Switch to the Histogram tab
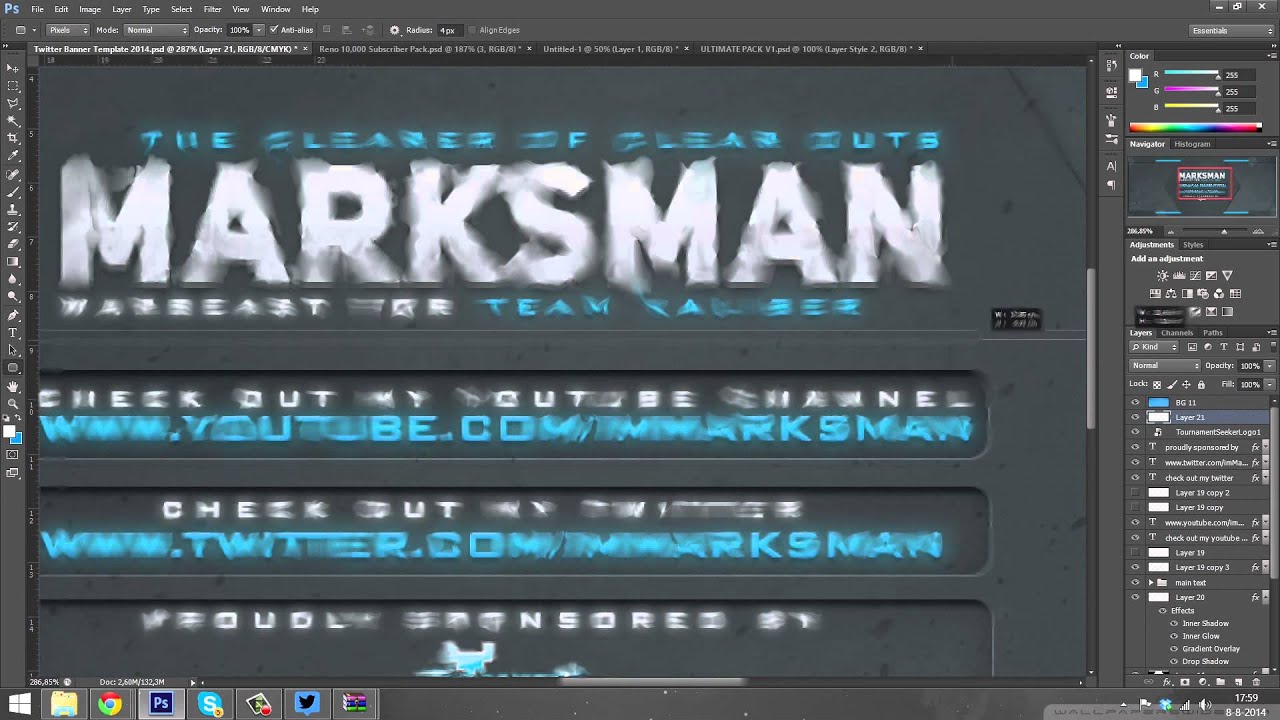Viewport: 1280px width, 720px height. point(1192,144)
